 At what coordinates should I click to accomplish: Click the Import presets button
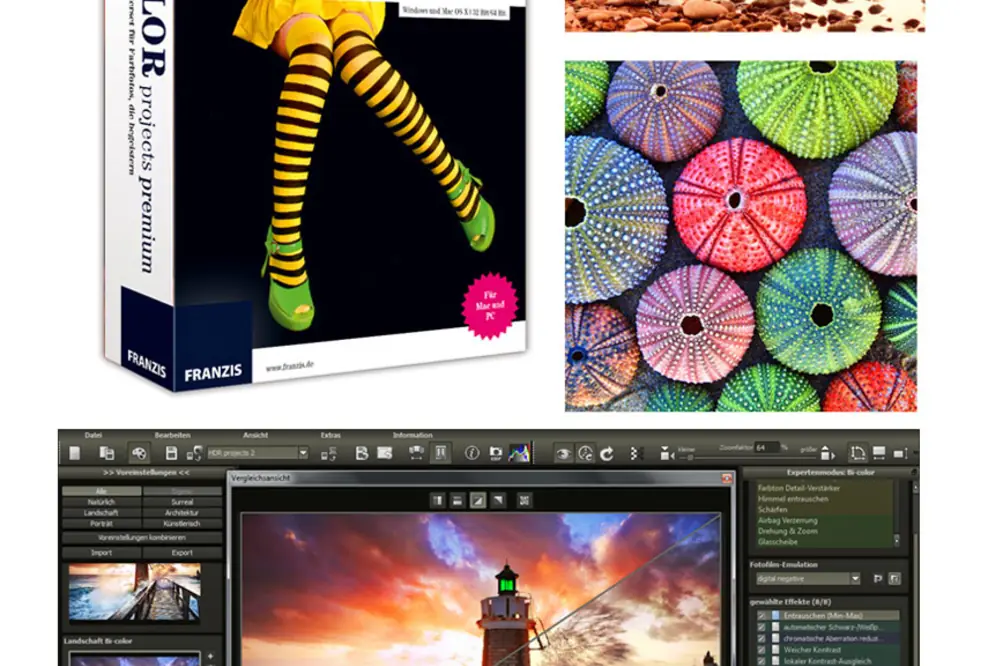101,553
